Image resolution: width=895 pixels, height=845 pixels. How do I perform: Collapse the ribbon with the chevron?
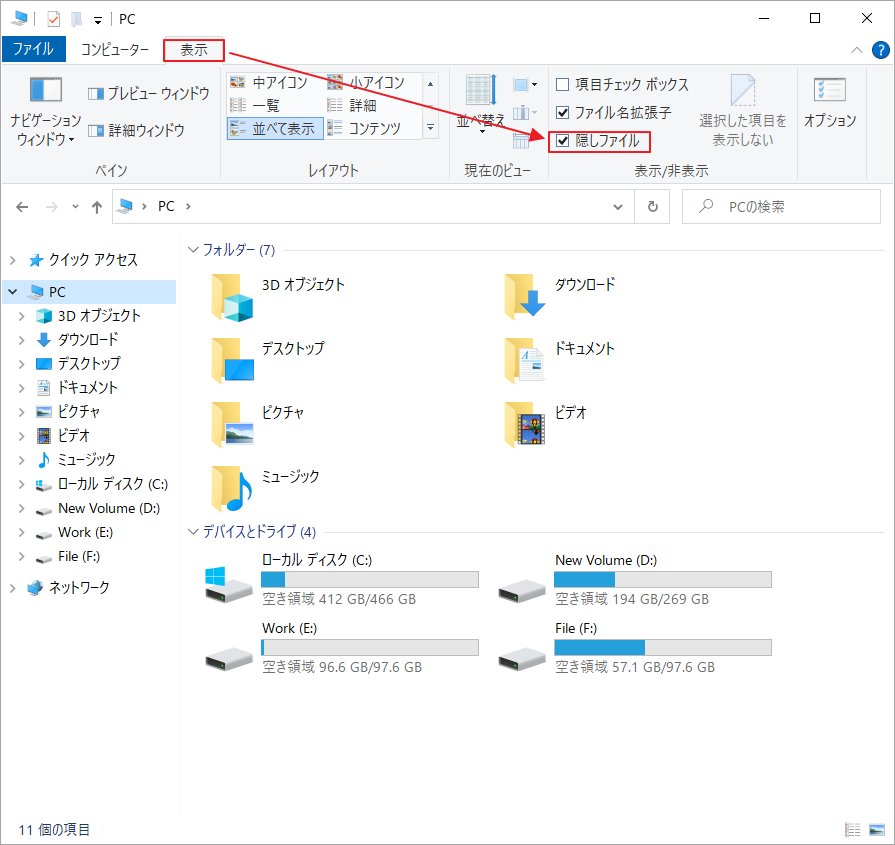coord(856,50)
